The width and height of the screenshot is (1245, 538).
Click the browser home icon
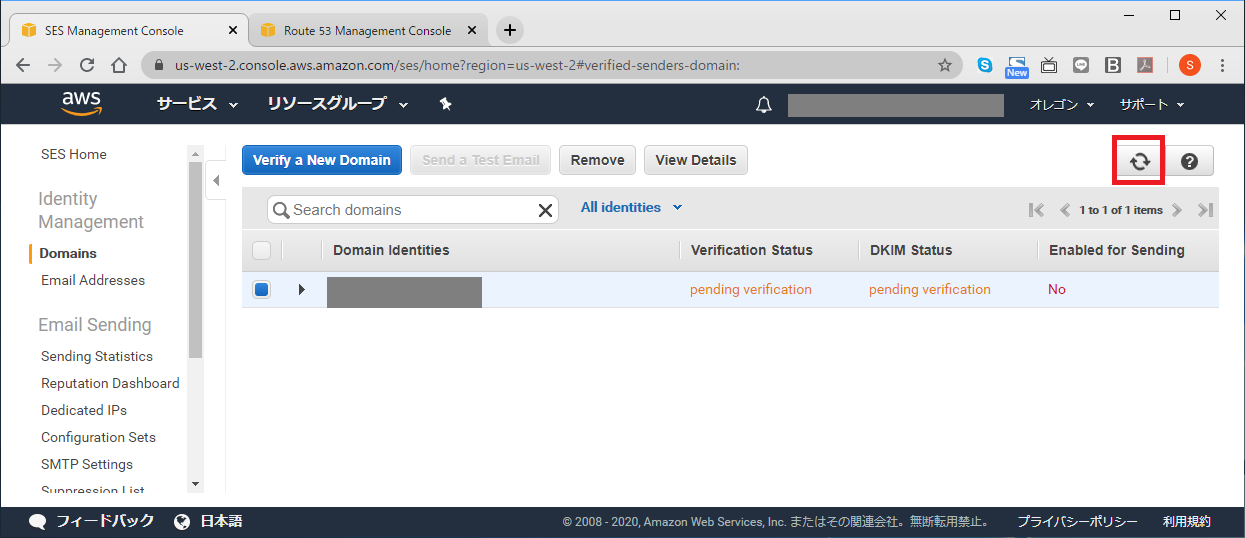[119, 65]
